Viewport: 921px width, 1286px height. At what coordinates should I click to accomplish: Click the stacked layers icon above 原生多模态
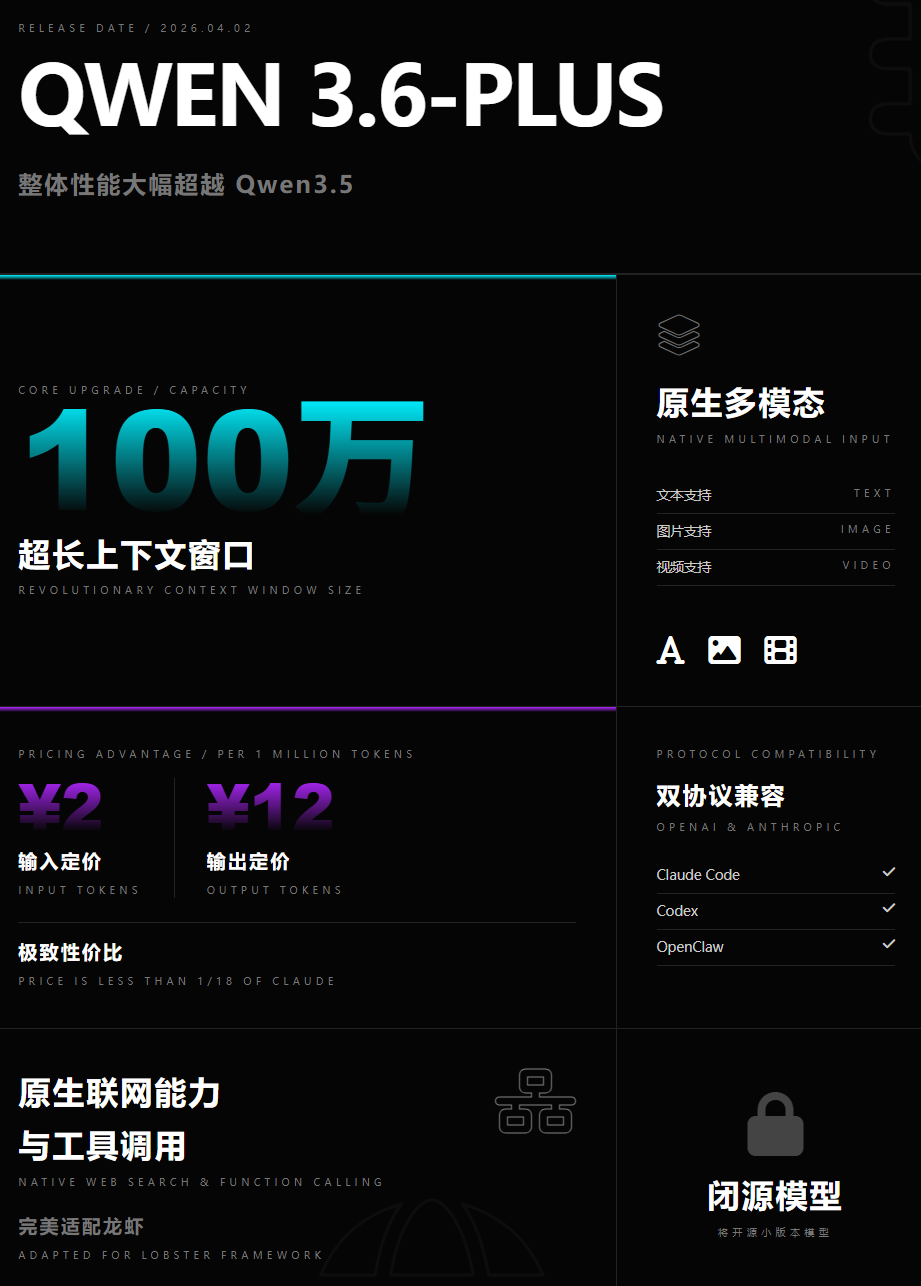pos(679,334)
